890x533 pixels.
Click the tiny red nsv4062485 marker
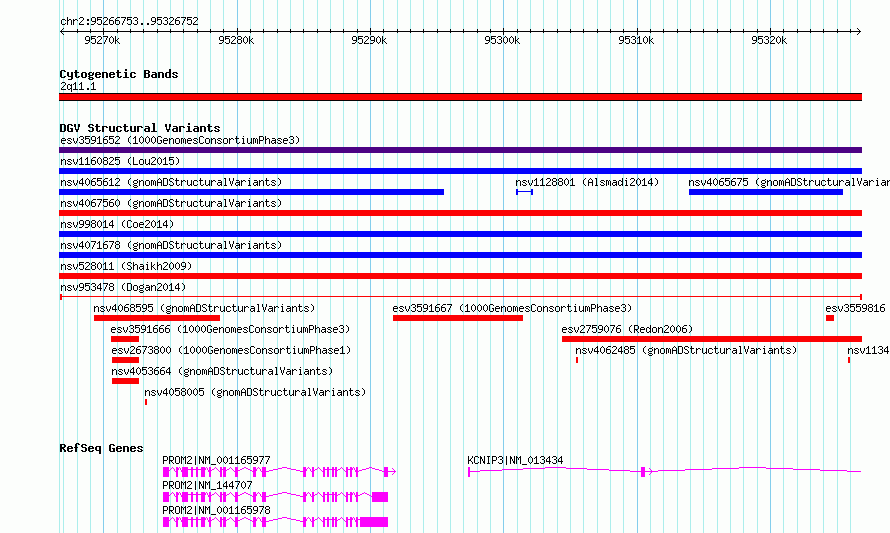coord(577,360)
